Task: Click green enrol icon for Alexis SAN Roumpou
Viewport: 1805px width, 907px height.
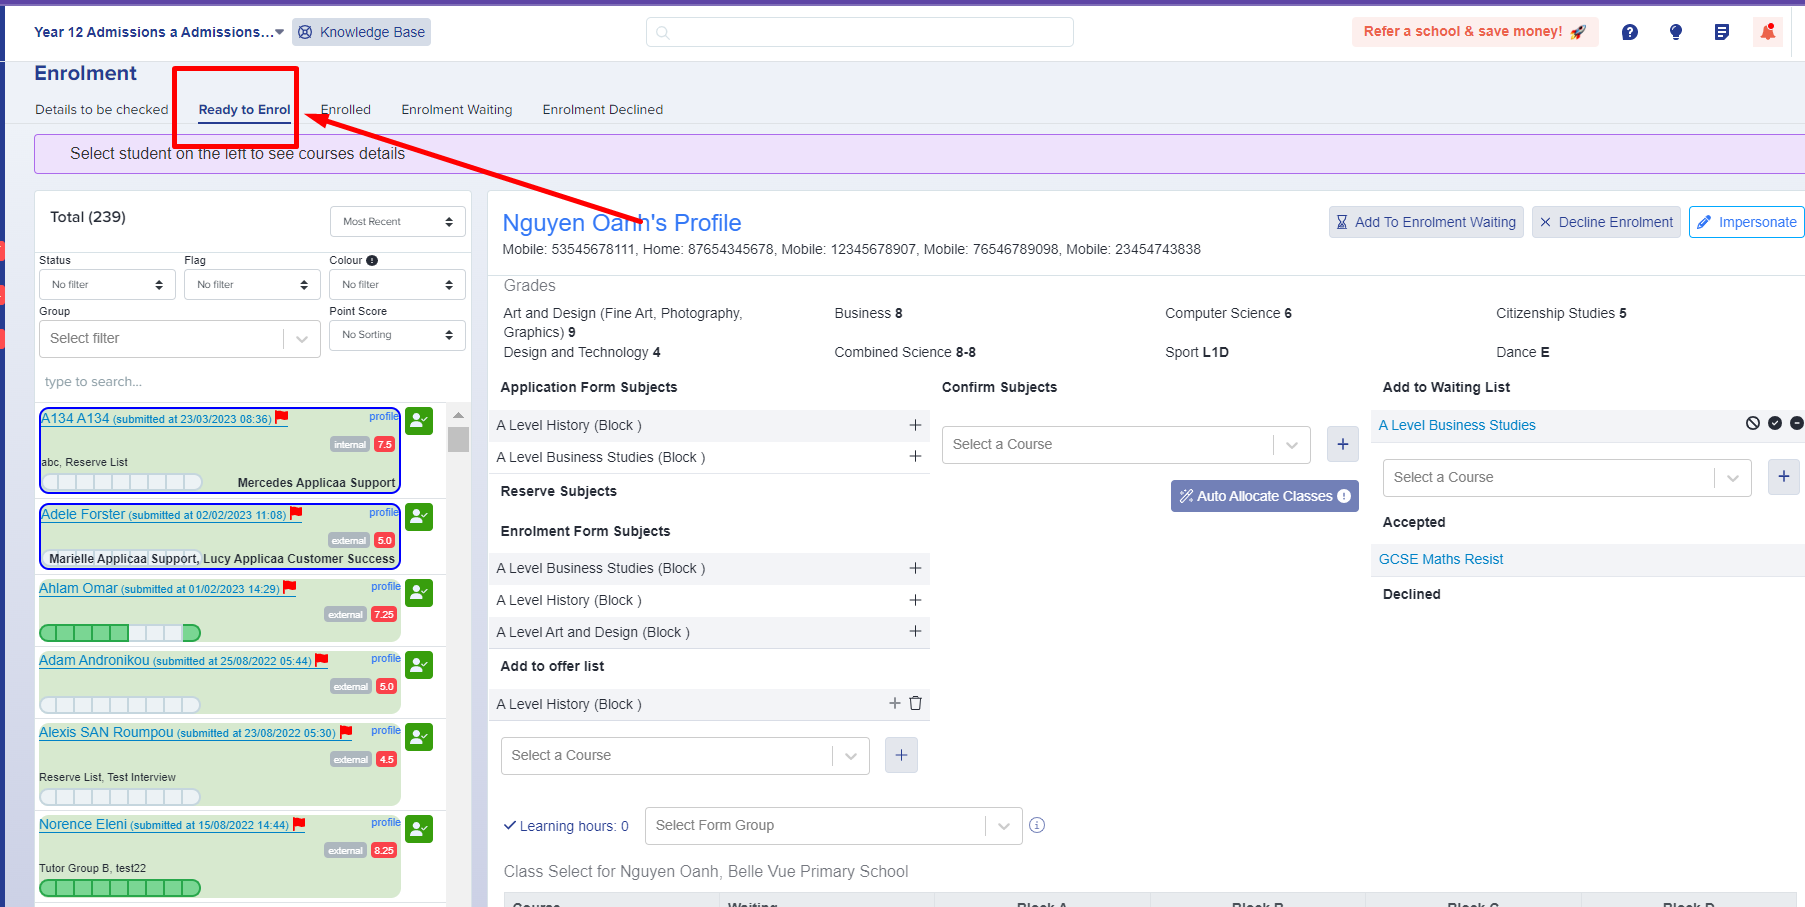Action: 420,737
